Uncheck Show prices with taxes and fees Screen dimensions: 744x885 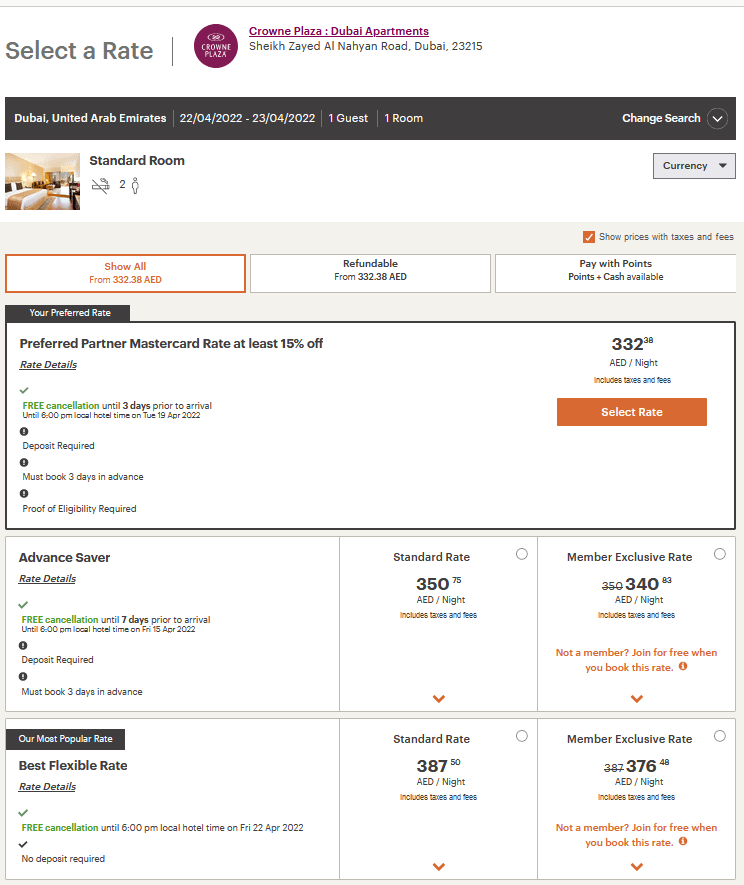pyautogui.click(x=589, y=237)
